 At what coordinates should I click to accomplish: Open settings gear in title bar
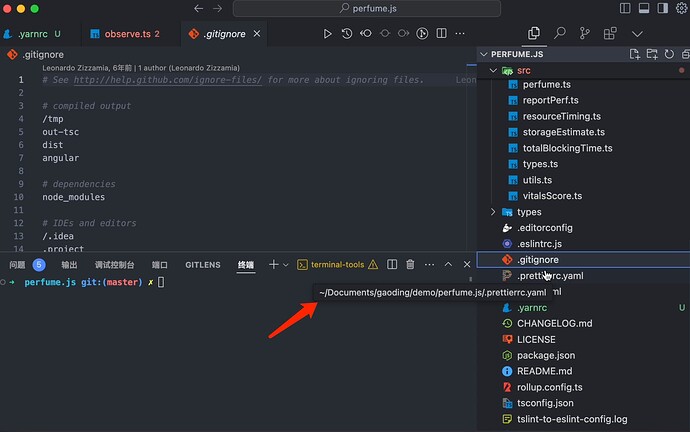click(x=681, y=8)
